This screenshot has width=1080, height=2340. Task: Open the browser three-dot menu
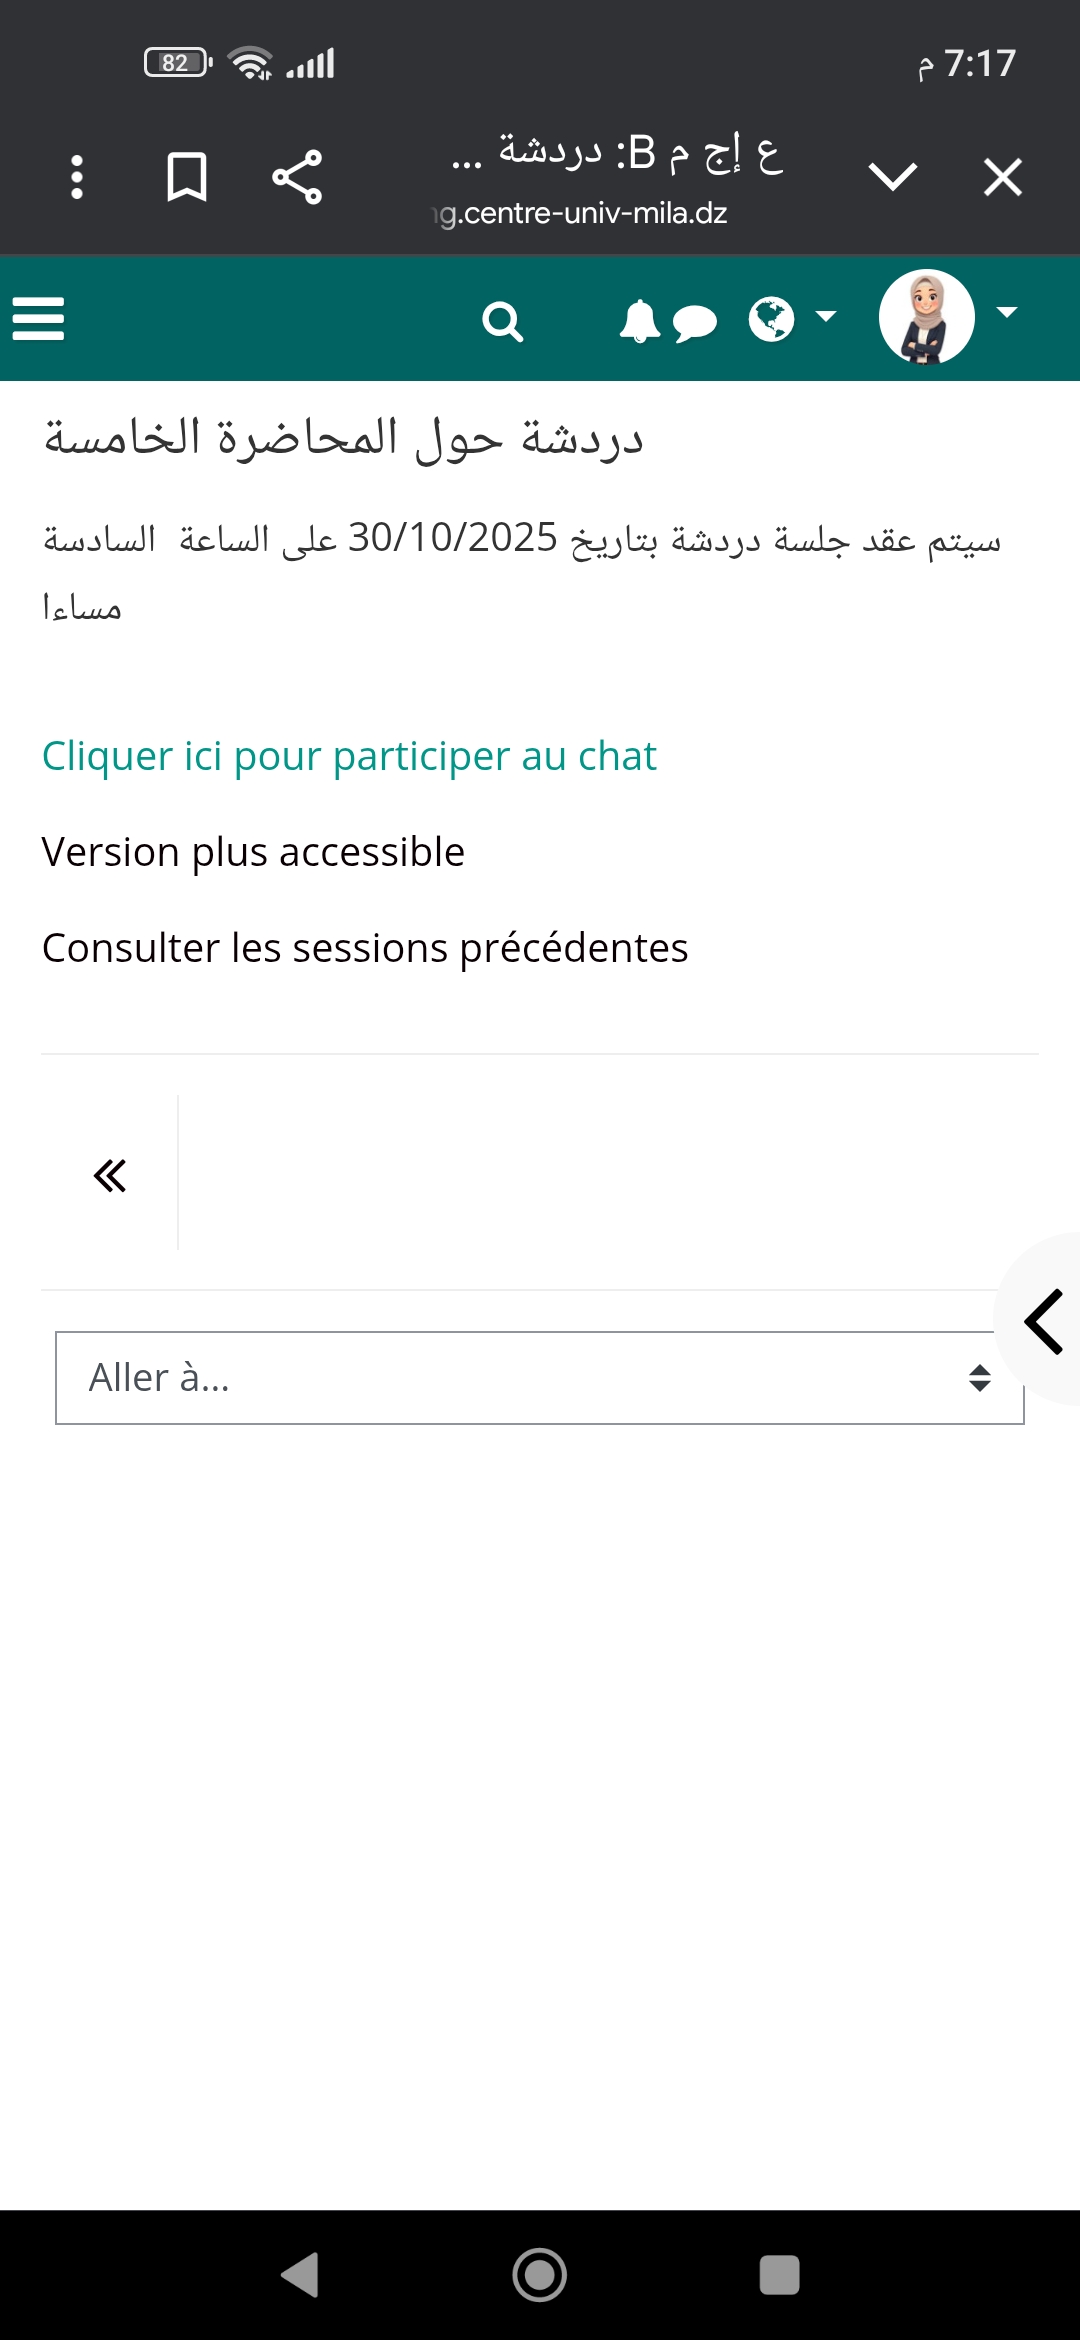(77, 178)
